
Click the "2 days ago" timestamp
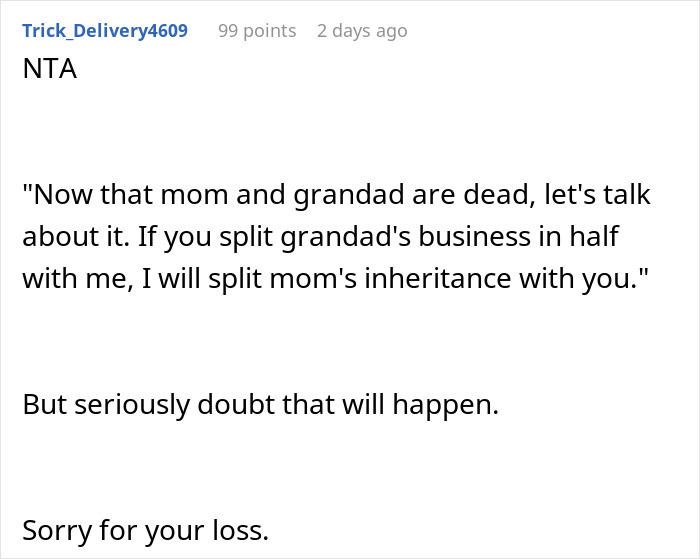(362, 31)
